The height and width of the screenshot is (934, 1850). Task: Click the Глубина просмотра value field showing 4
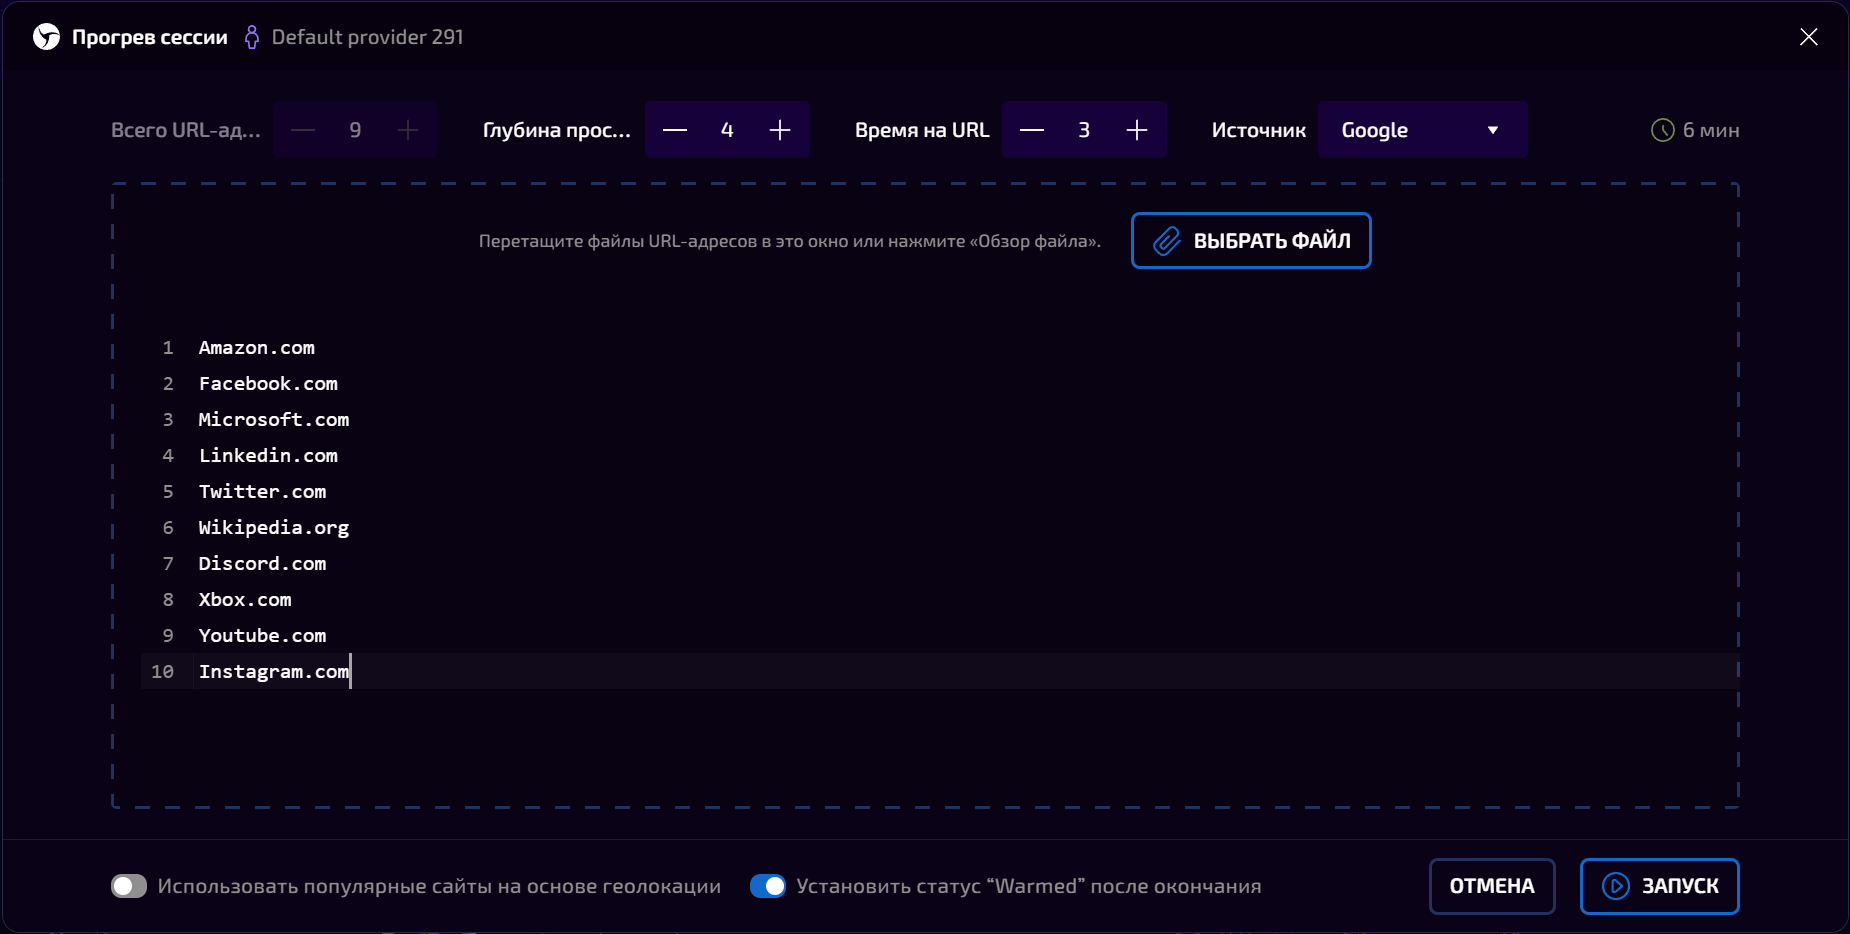[x=727, y=130]
